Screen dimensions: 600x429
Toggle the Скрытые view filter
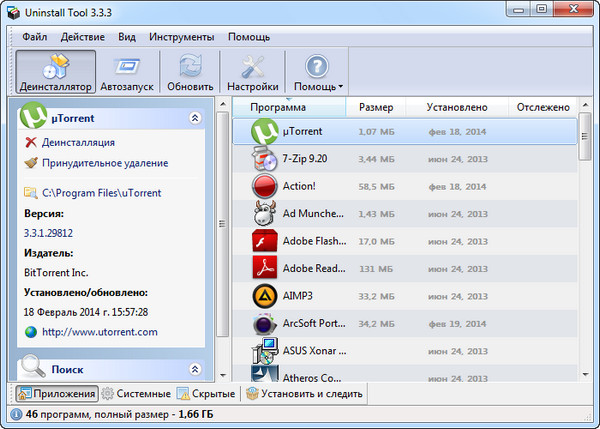208,394
